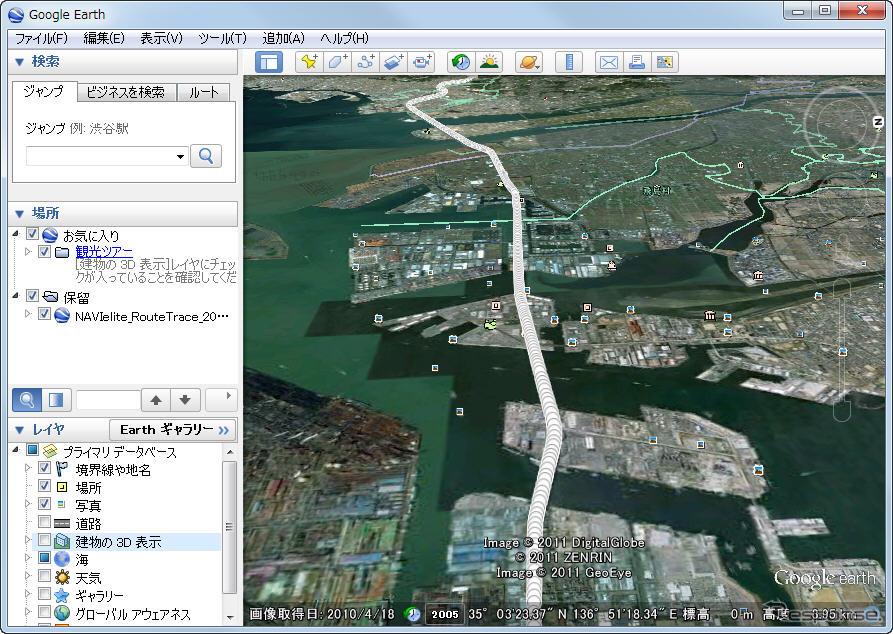Open the planet switcher dropdown
This screenshot has width=893, height=634.
(528, 62)
